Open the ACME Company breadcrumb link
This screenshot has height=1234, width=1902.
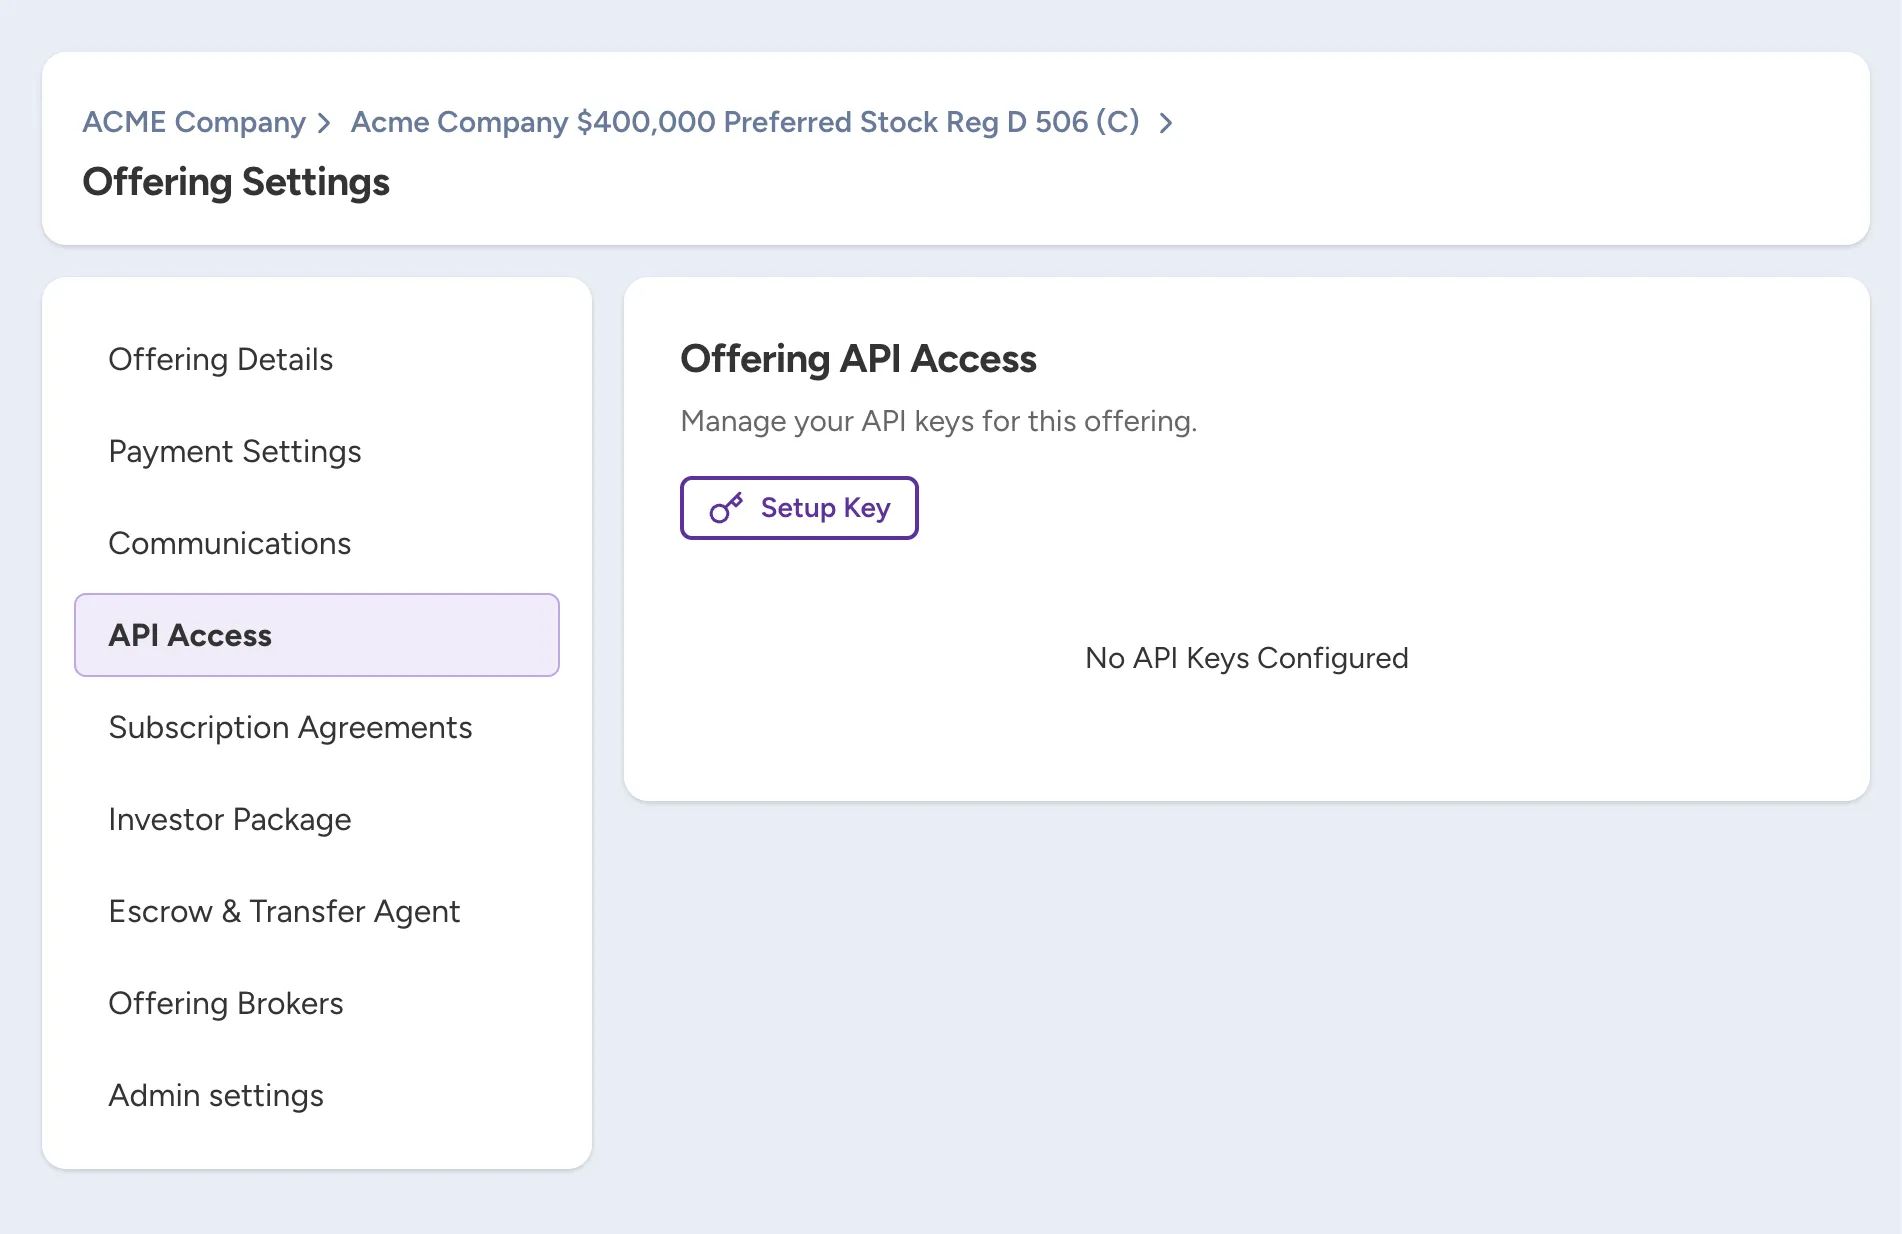point(194,122)
